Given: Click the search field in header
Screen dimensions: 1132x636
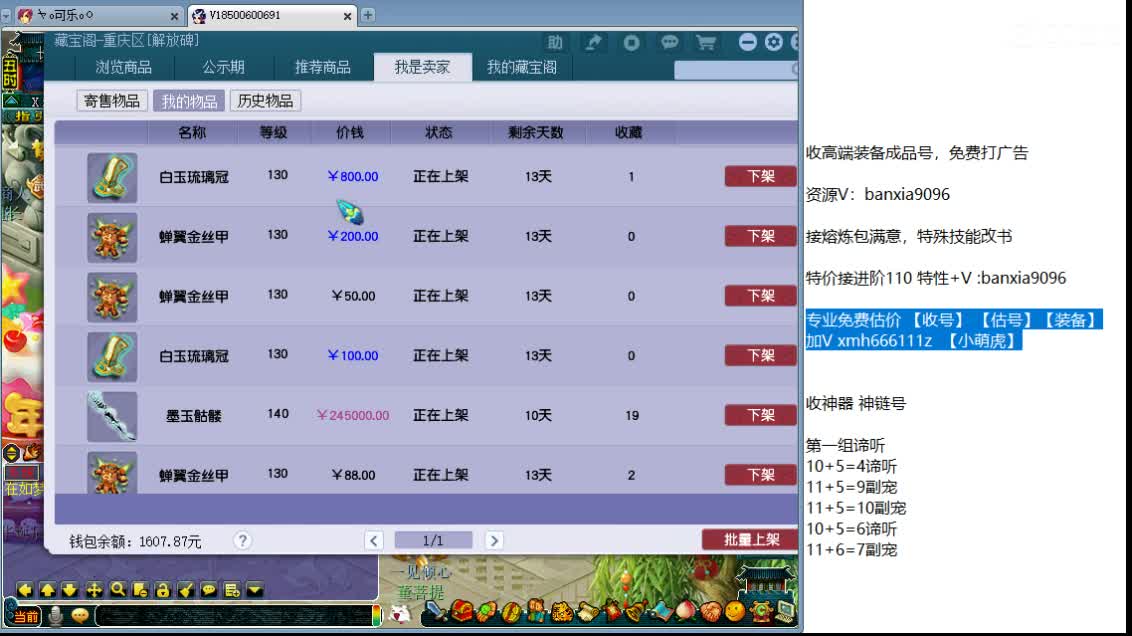Looking at the screenshot, I should 736,69.
